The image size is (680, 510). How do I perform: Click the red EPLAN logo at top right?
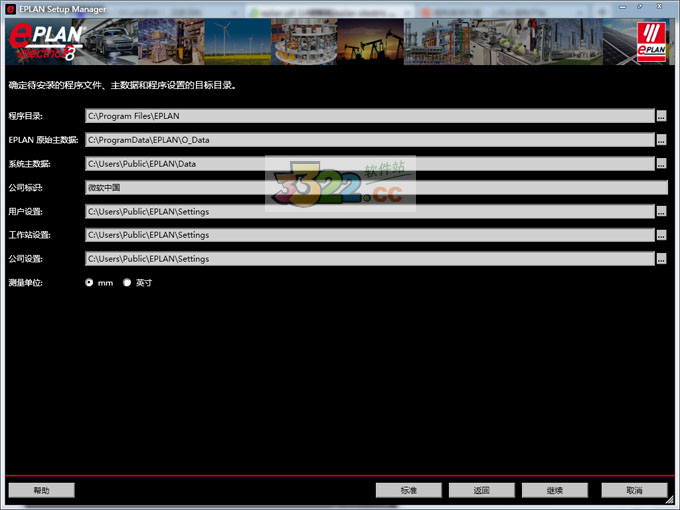coord(651,42)
